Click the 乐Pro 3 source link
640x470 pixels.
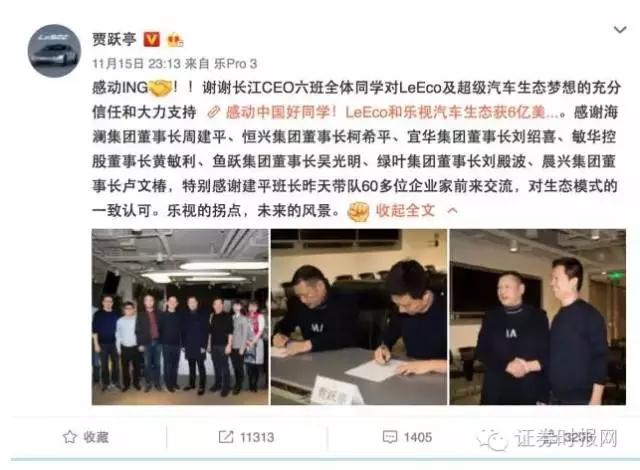236,64
